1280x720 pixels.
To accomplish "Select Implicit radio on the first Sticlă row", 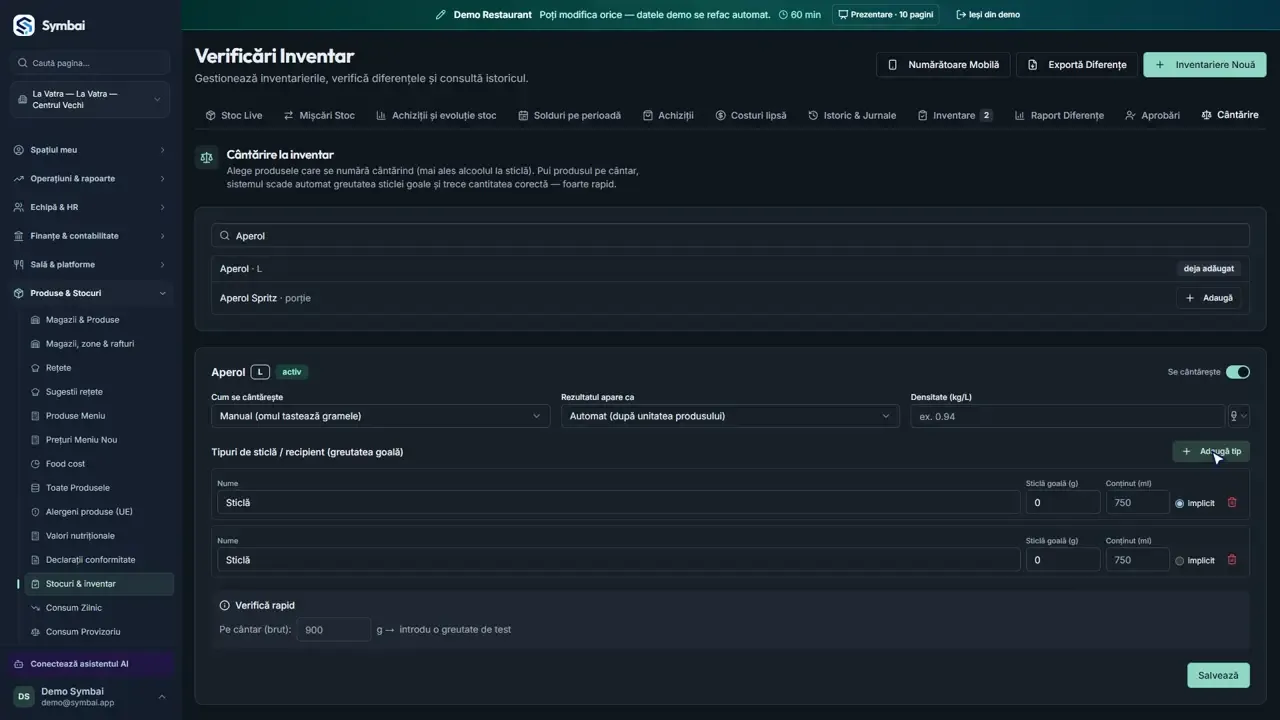I will pyautogui.click(x=1180, y=504).
